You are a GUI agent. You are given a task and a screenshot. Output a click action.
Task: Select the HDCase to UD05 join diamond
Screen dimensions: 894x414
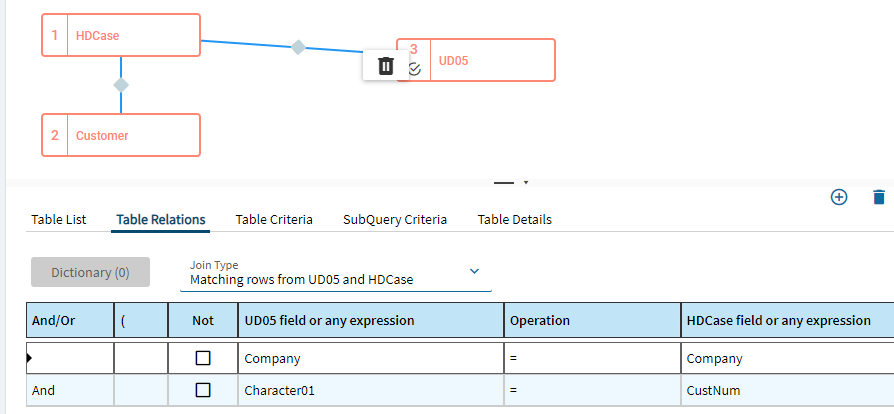(297, 47)
